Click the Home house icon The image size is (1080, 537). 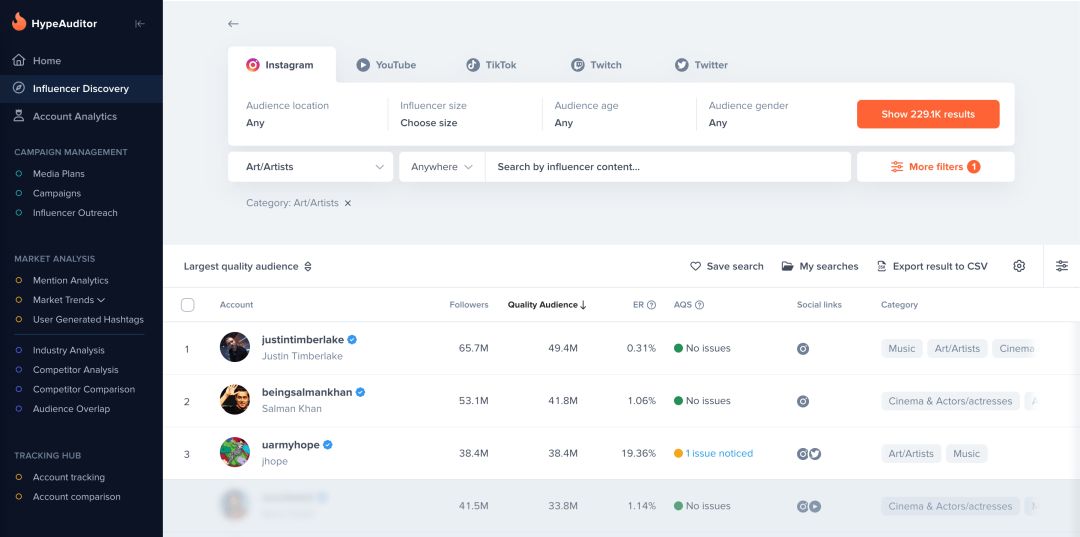19,61
